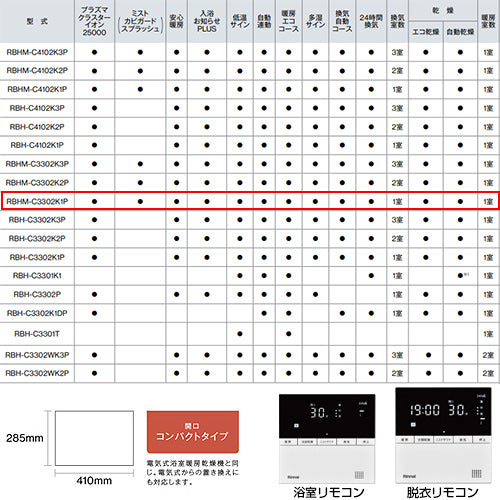Select model name RBHM-C3302K3P

tap(37, 164)
